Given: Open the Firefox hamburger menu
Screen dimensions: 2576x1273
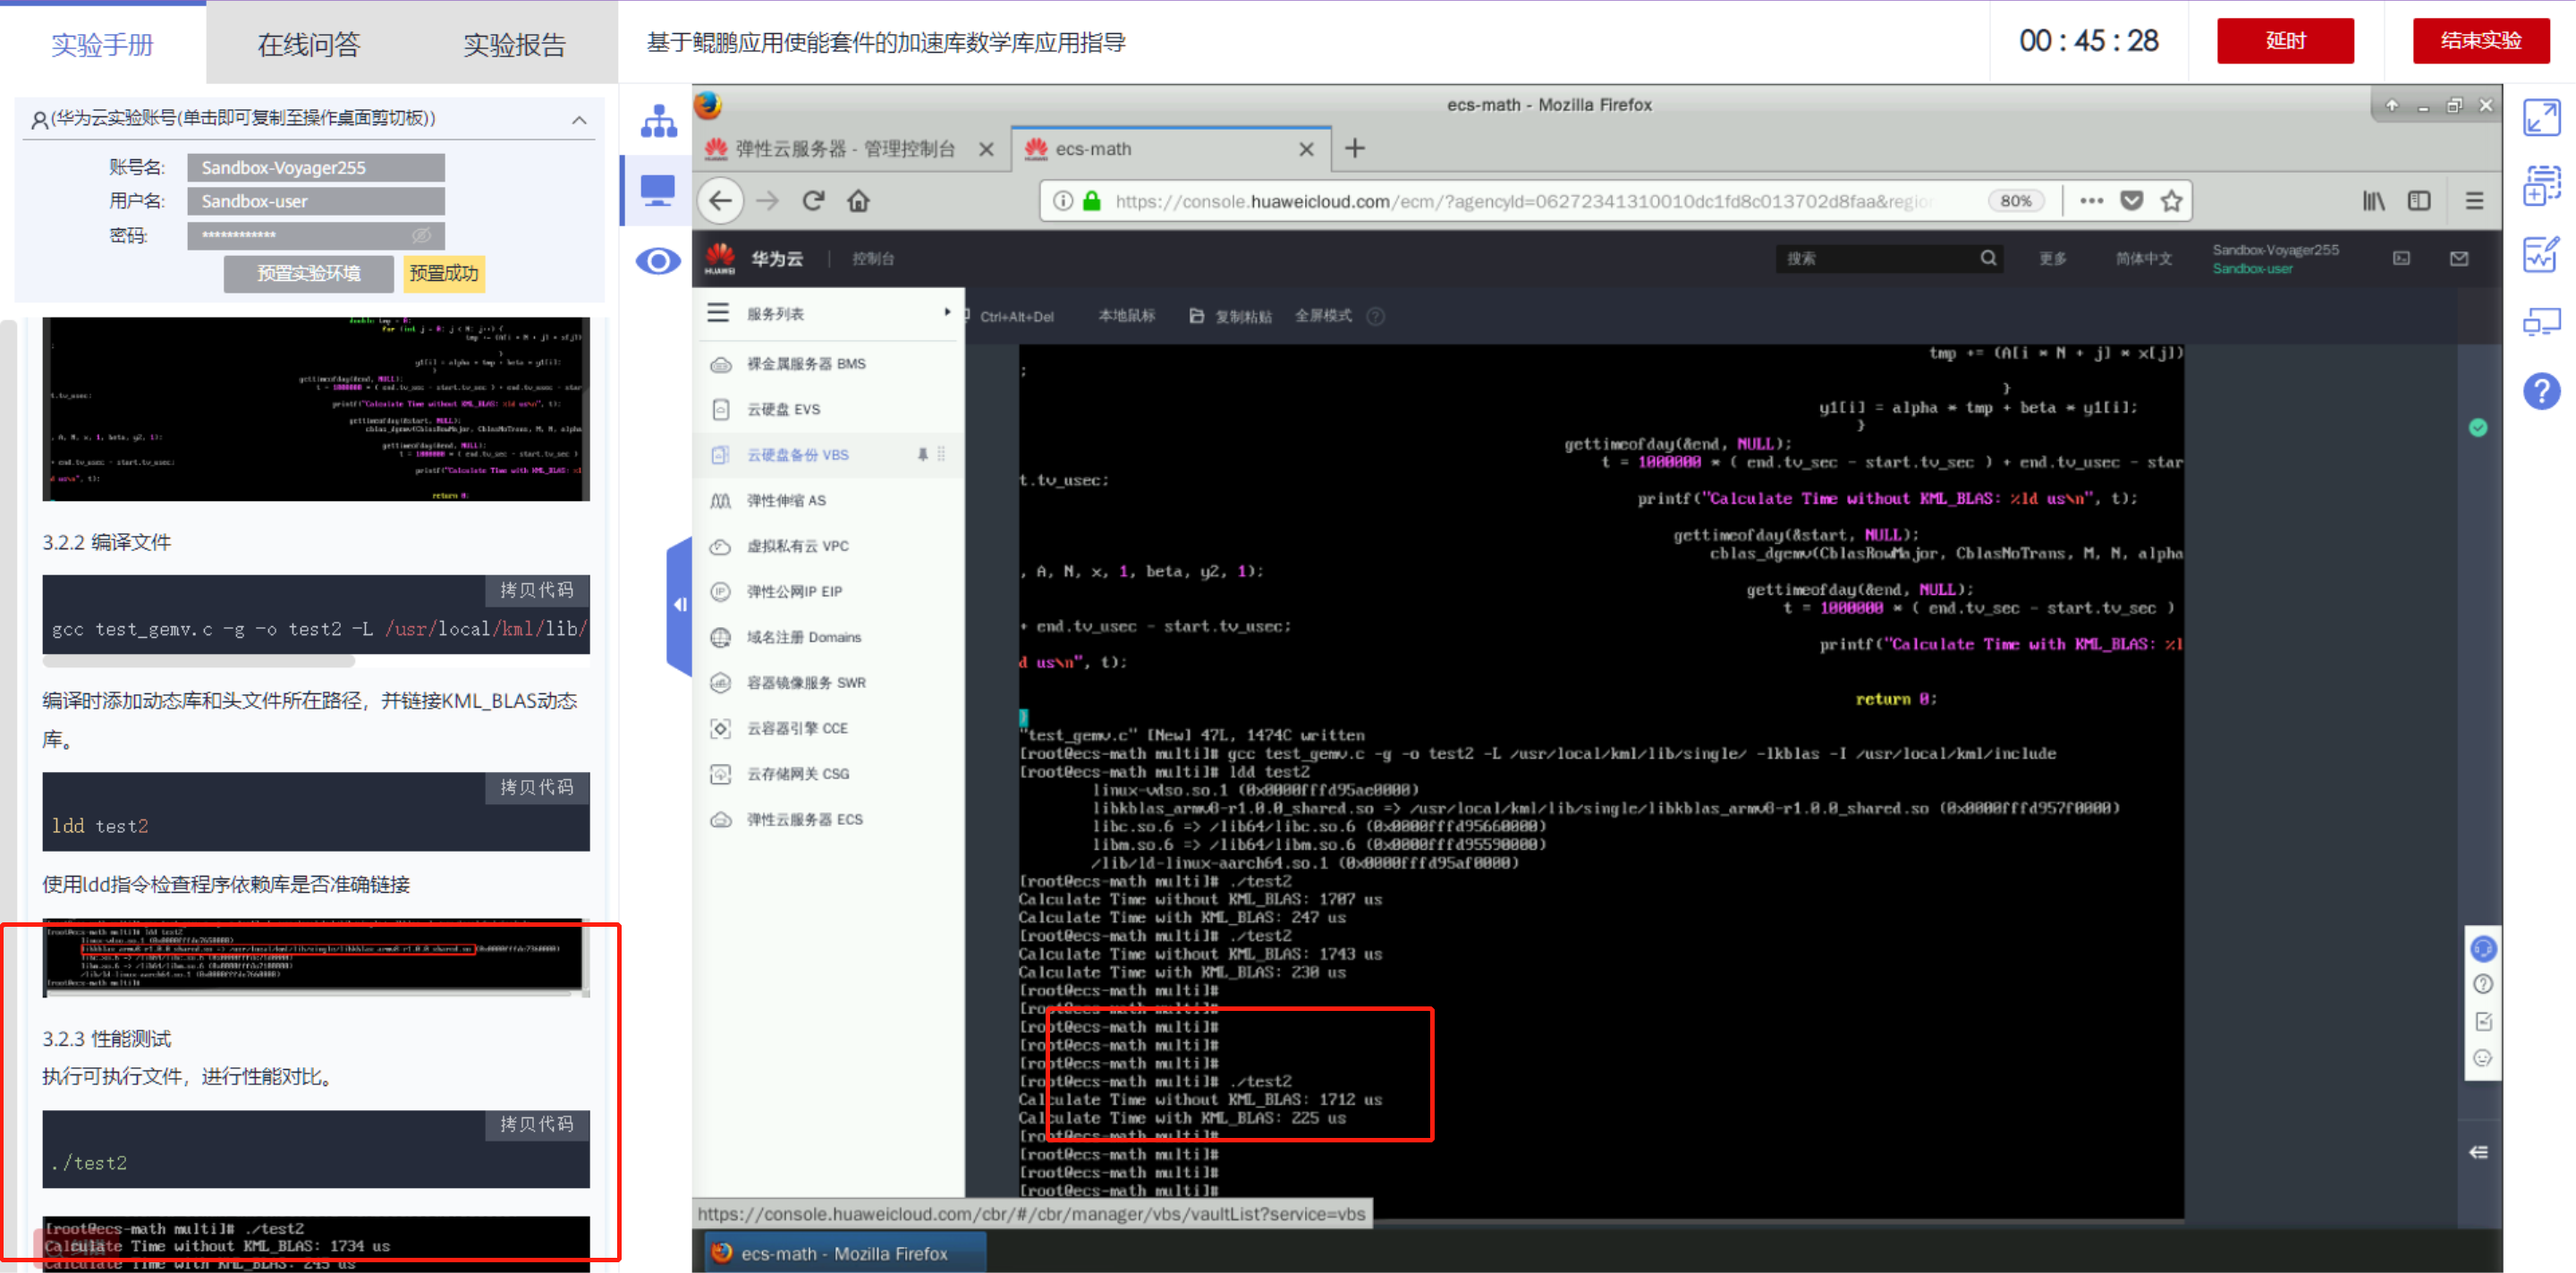Looking at the screenshot, I should [2474, 201].
